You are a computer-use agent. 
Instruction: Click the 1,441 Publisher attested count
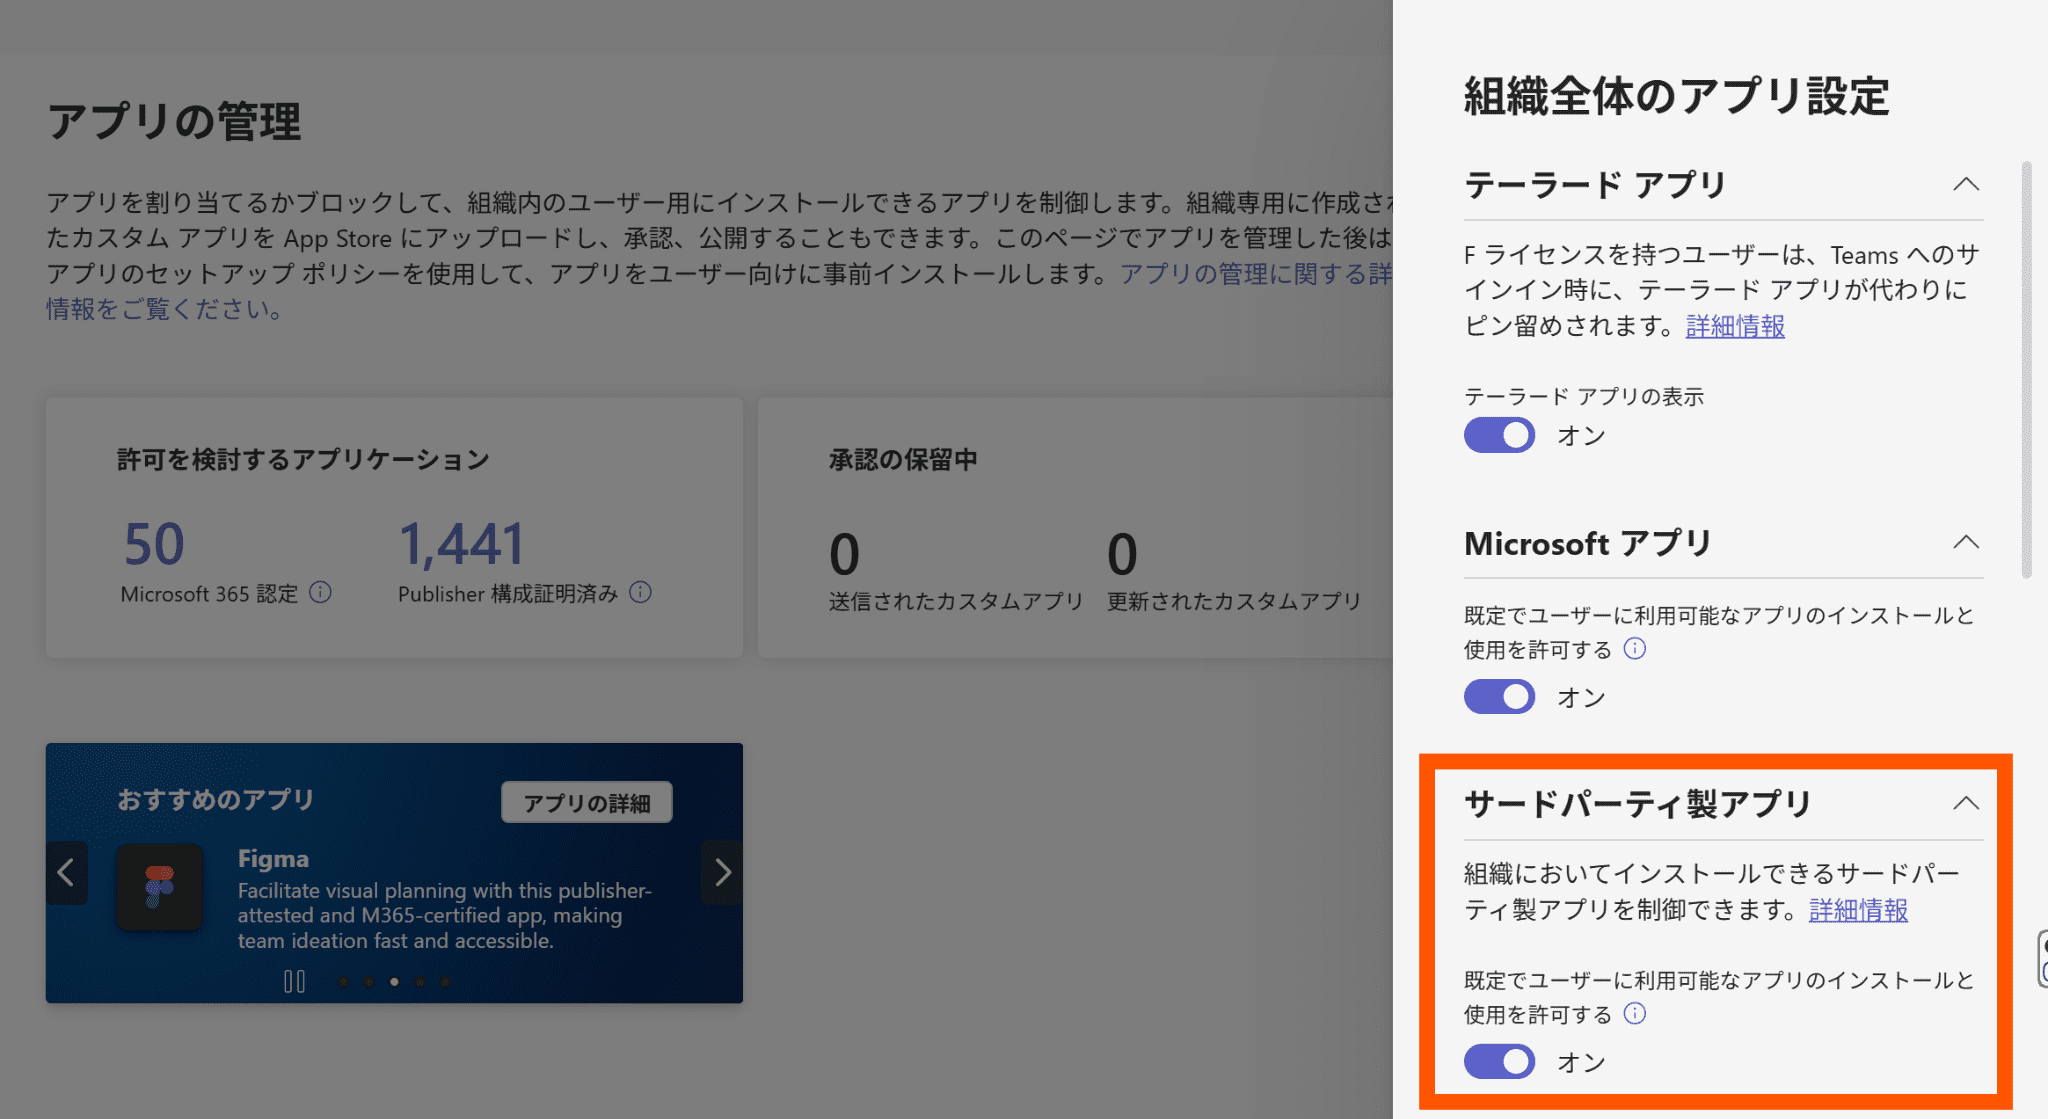tap(462, 544)
